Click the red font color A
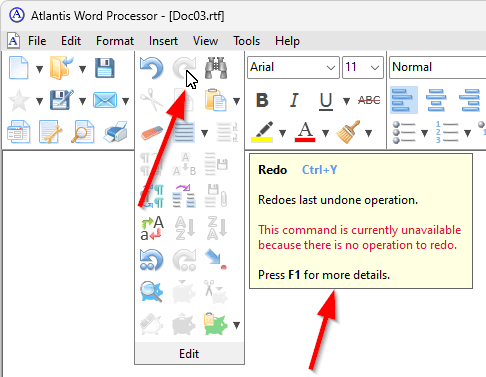This screenshot has height=377, width=486. (305, 132)
